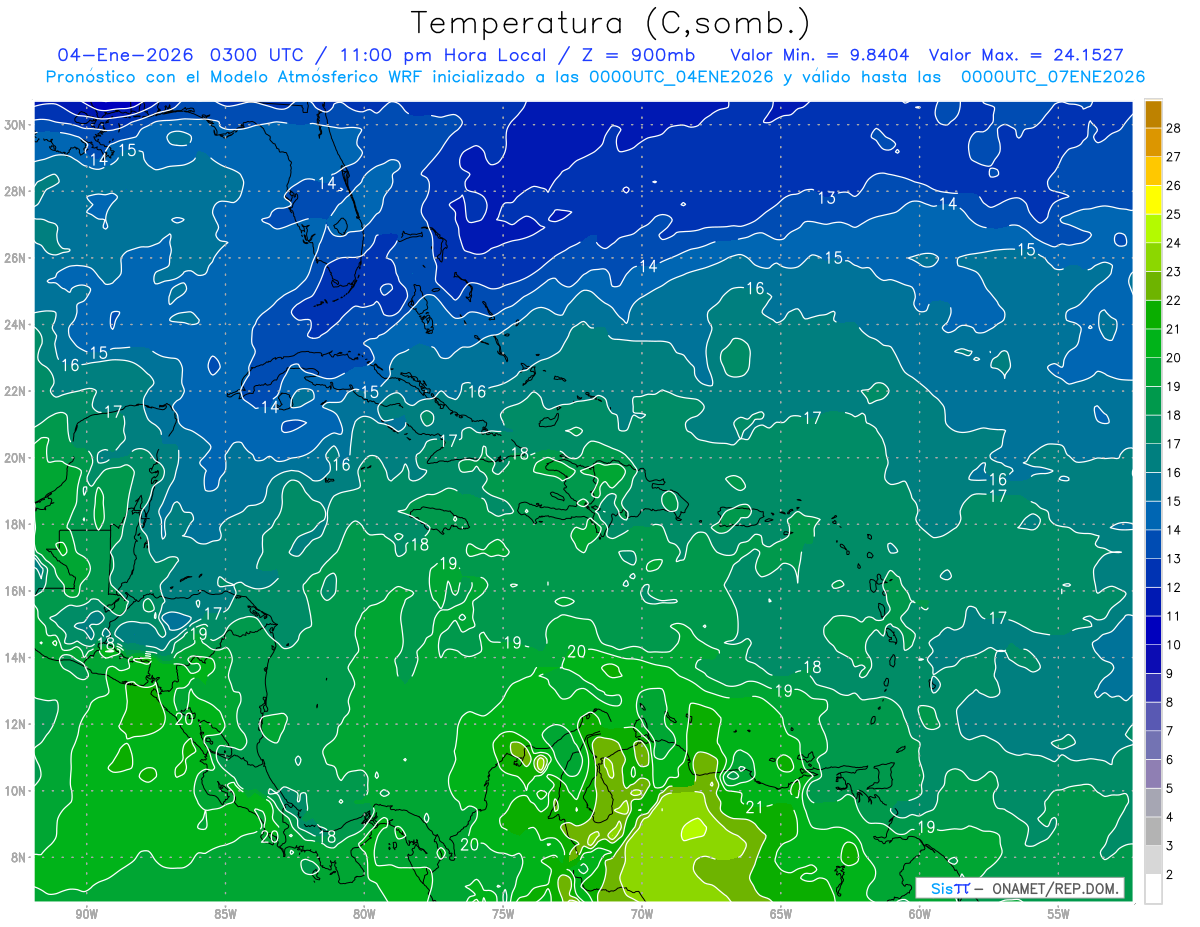Screen dimensions: 1200x927
Task: Click the 8N latitude axis label
Action: point(20,857)
